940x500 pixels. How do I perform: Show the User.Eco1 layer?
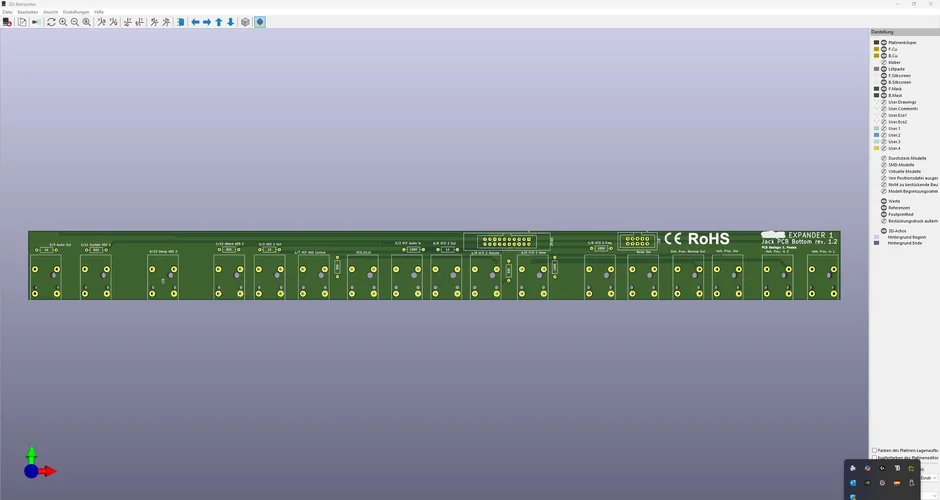point(884,115)
